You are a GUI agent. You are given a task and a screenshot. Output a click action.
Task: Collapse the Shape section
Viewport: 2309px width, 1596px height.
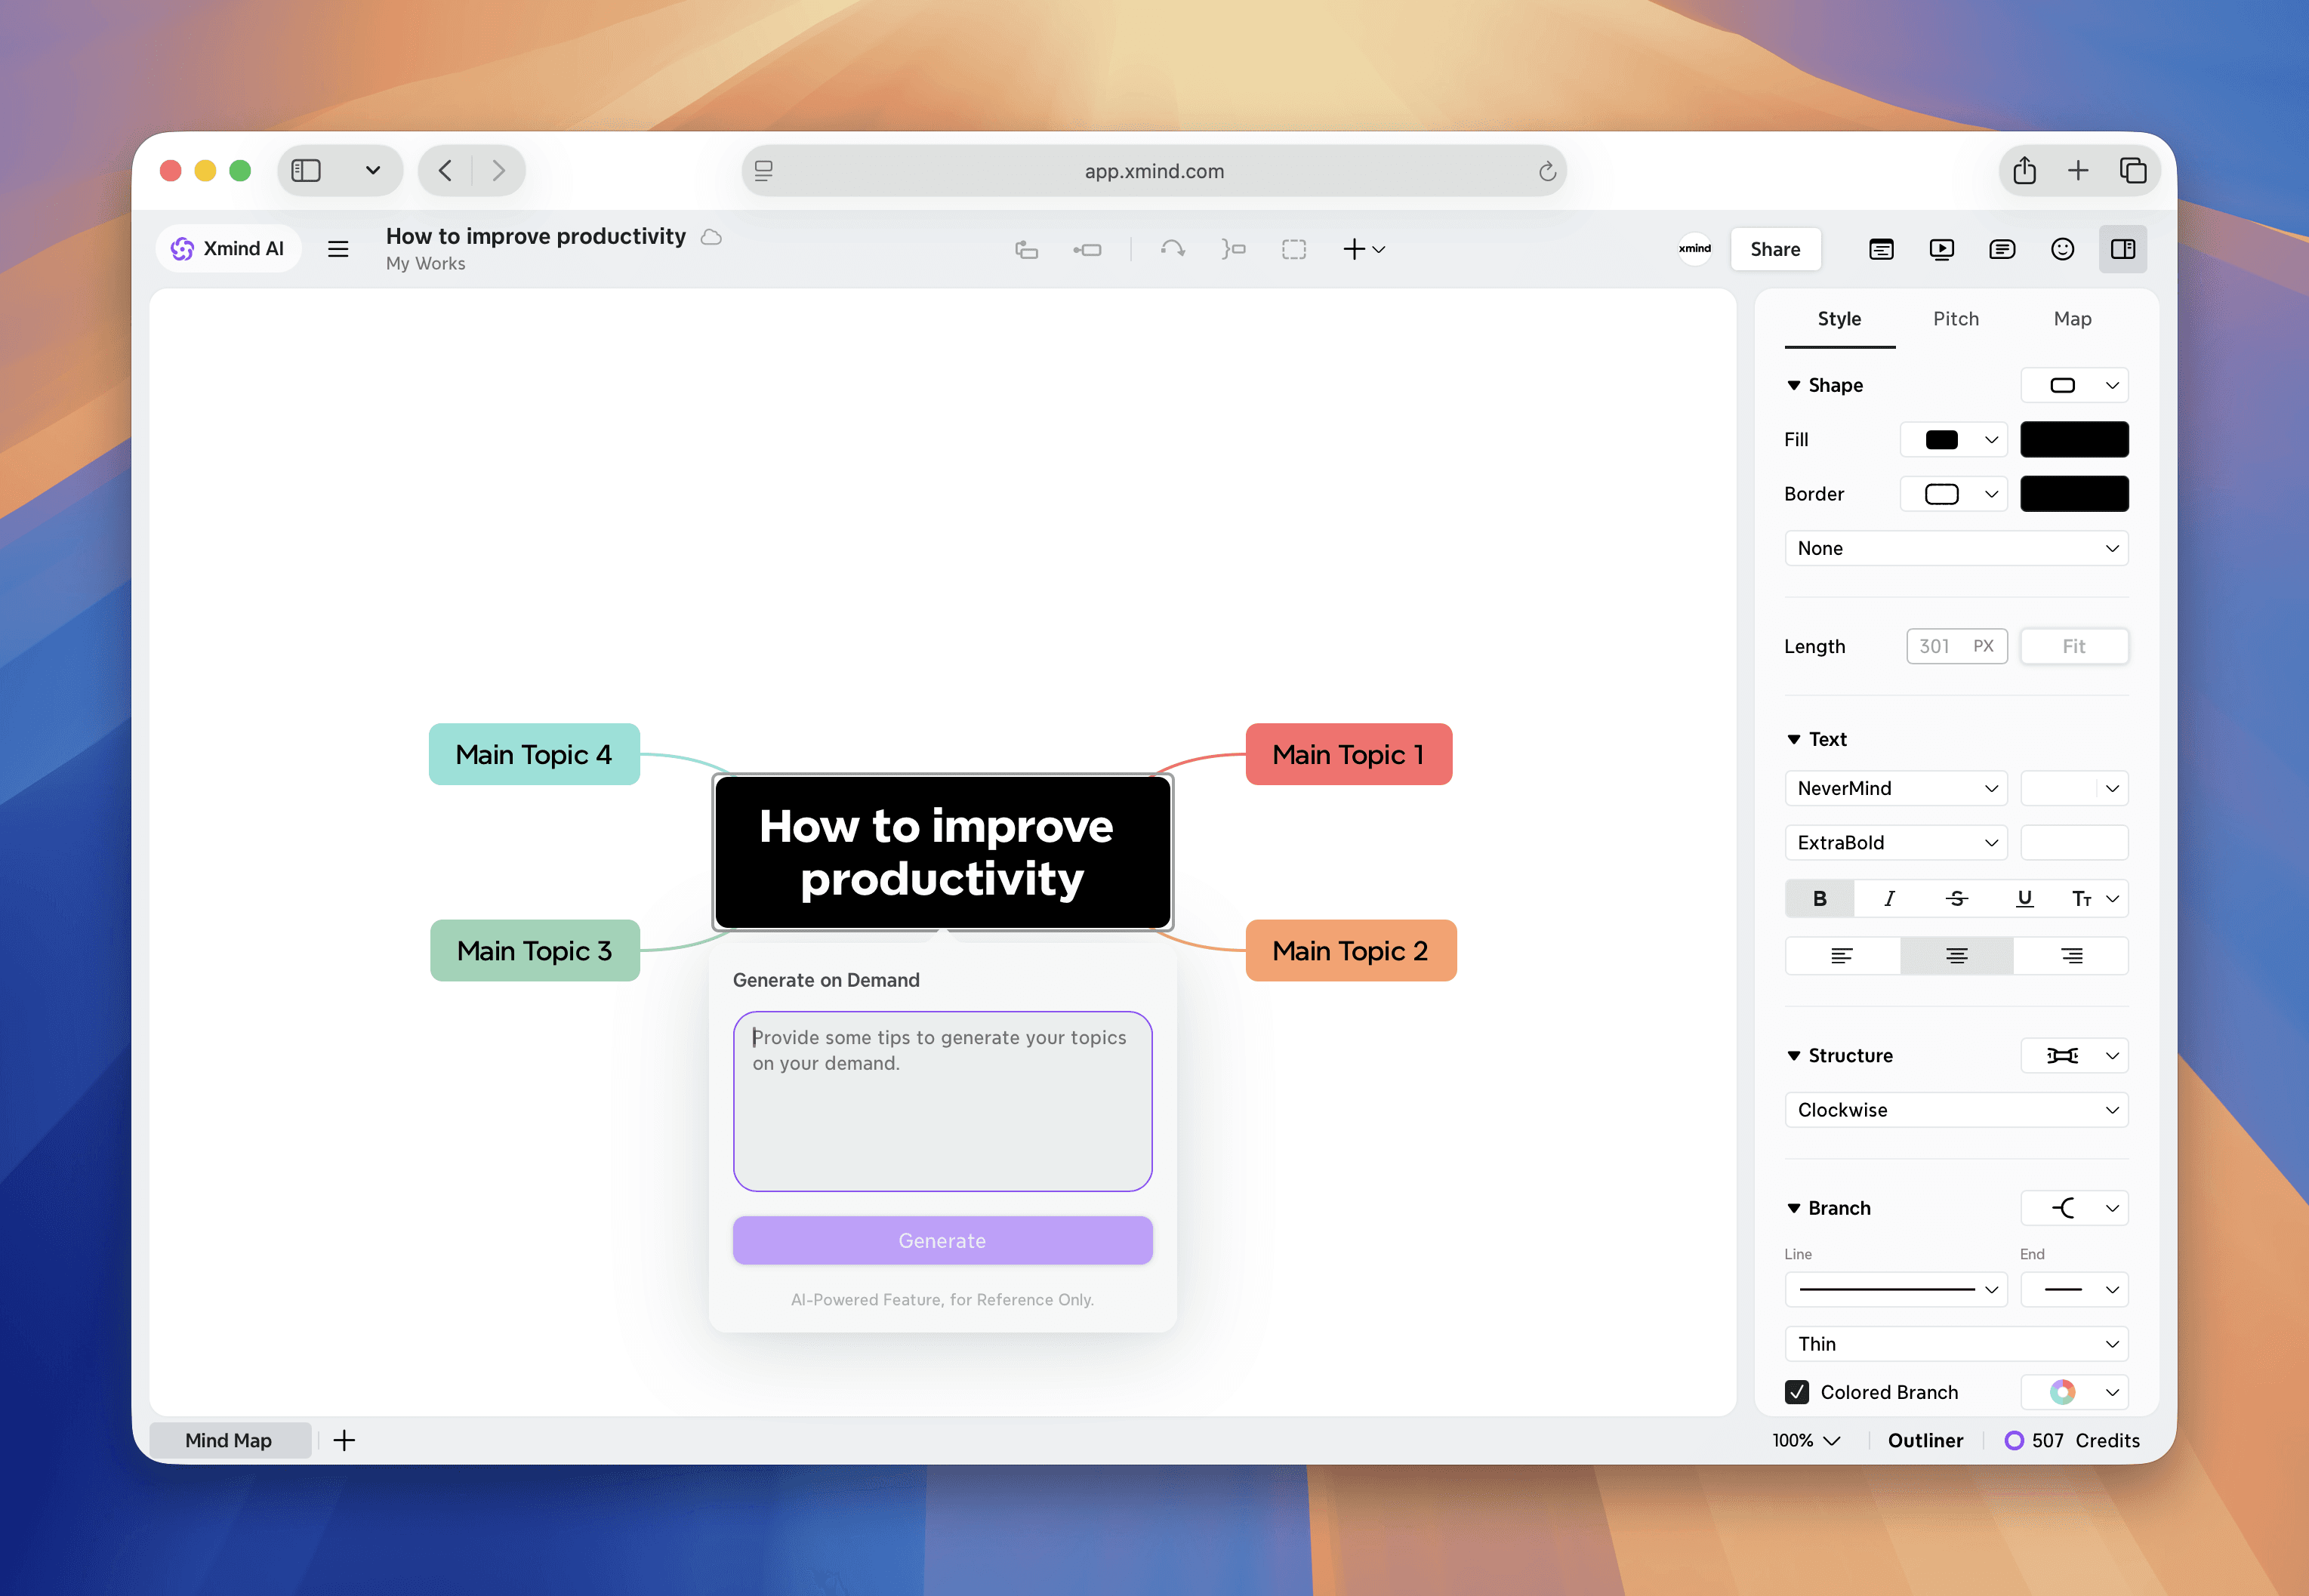click(x=1793, y=385)
